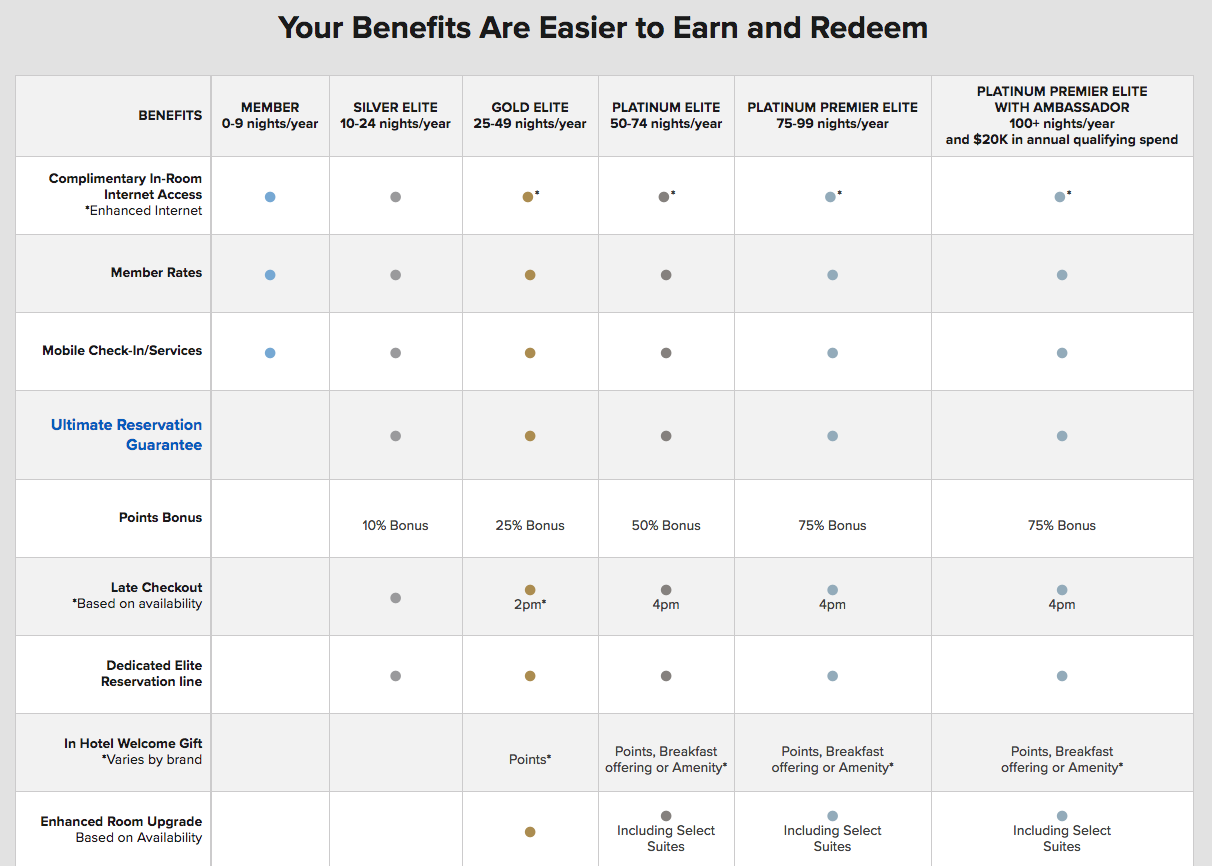
Task: Click the Gold Elite dot for Dedicated Elite Reservation line
Action: tap(530, 676)
